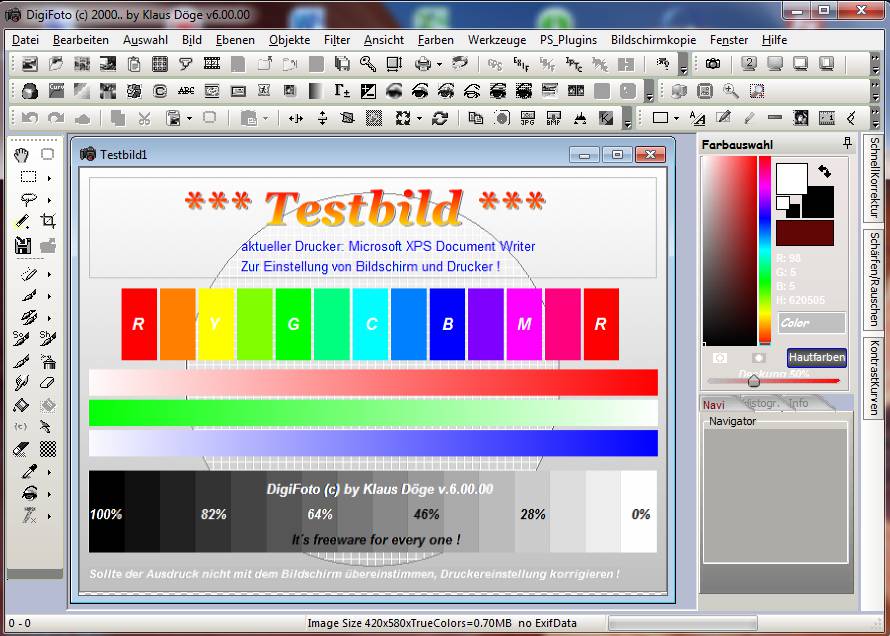Pin the Farbauswahl panel
The height and width of the screenshot is (636, 890).
coord(846,140)
